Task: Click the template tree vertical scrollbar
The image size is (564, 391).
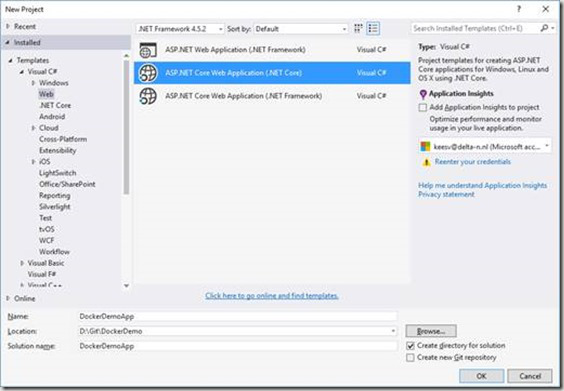Action: [x=126, y=128]
